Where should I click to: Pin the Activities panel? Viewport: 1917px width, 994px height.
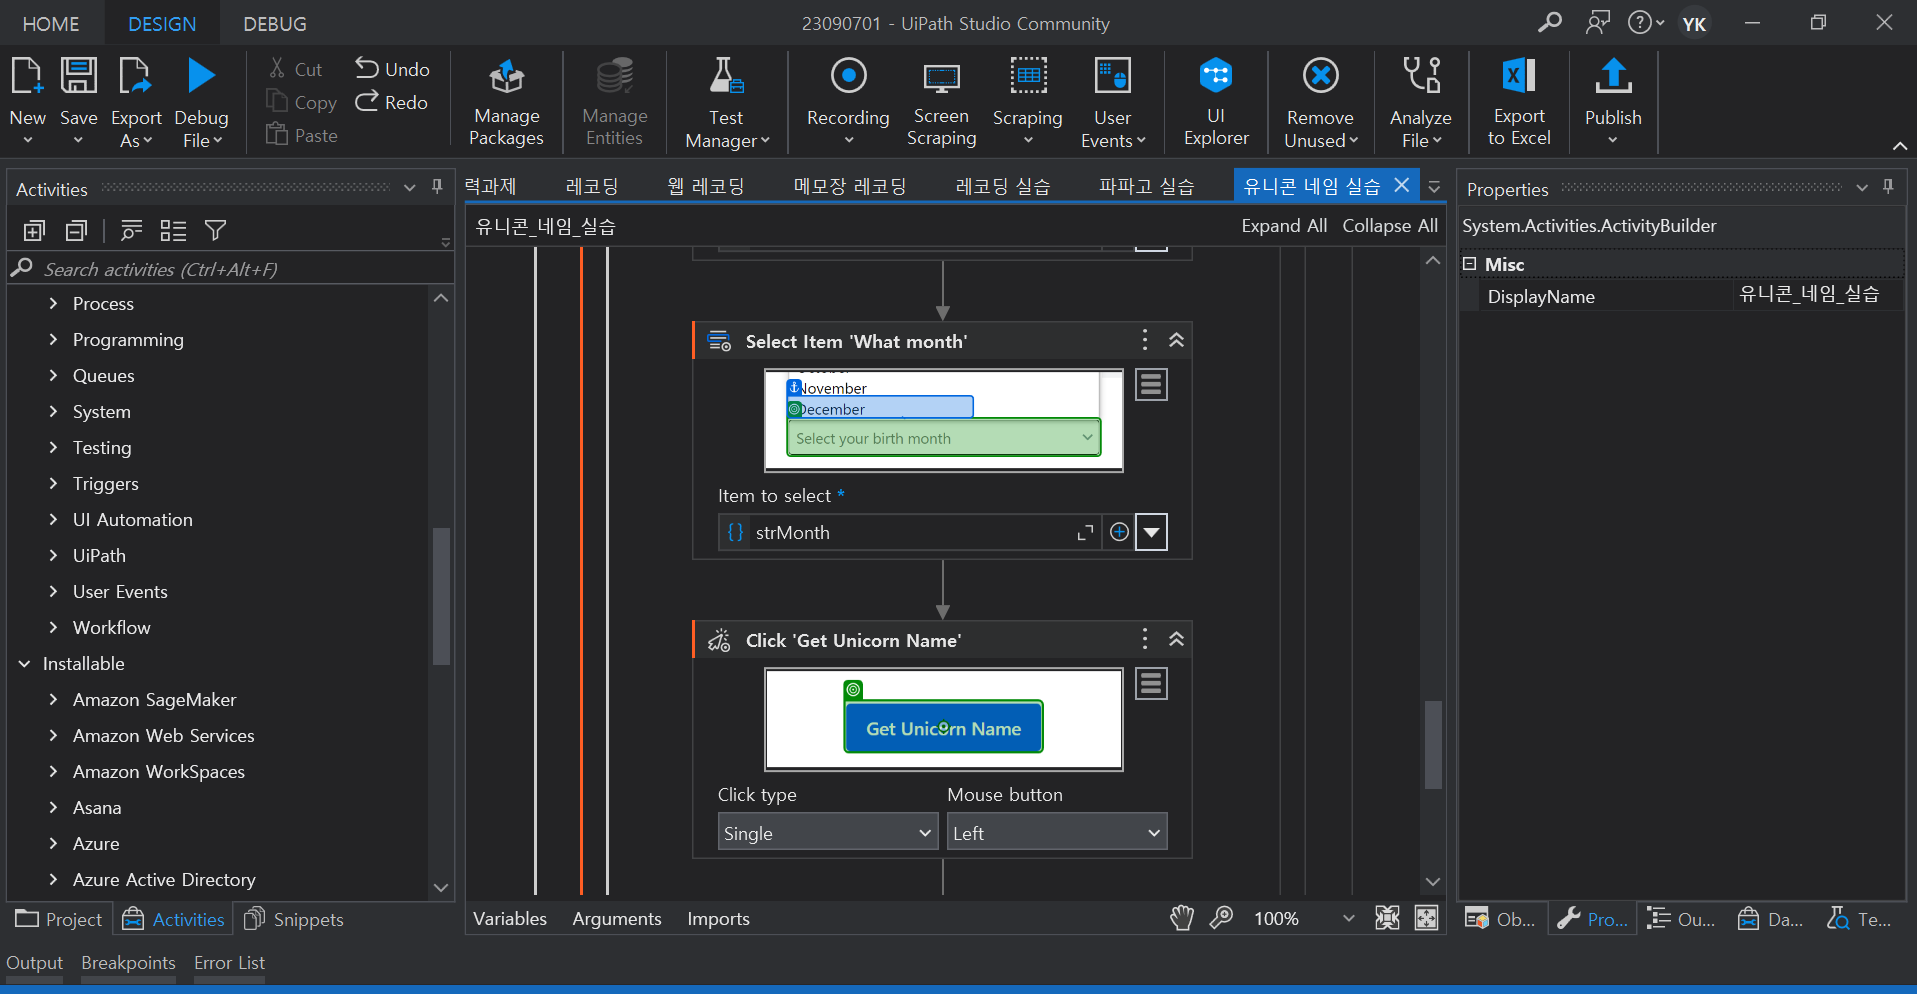coord(437,187)
